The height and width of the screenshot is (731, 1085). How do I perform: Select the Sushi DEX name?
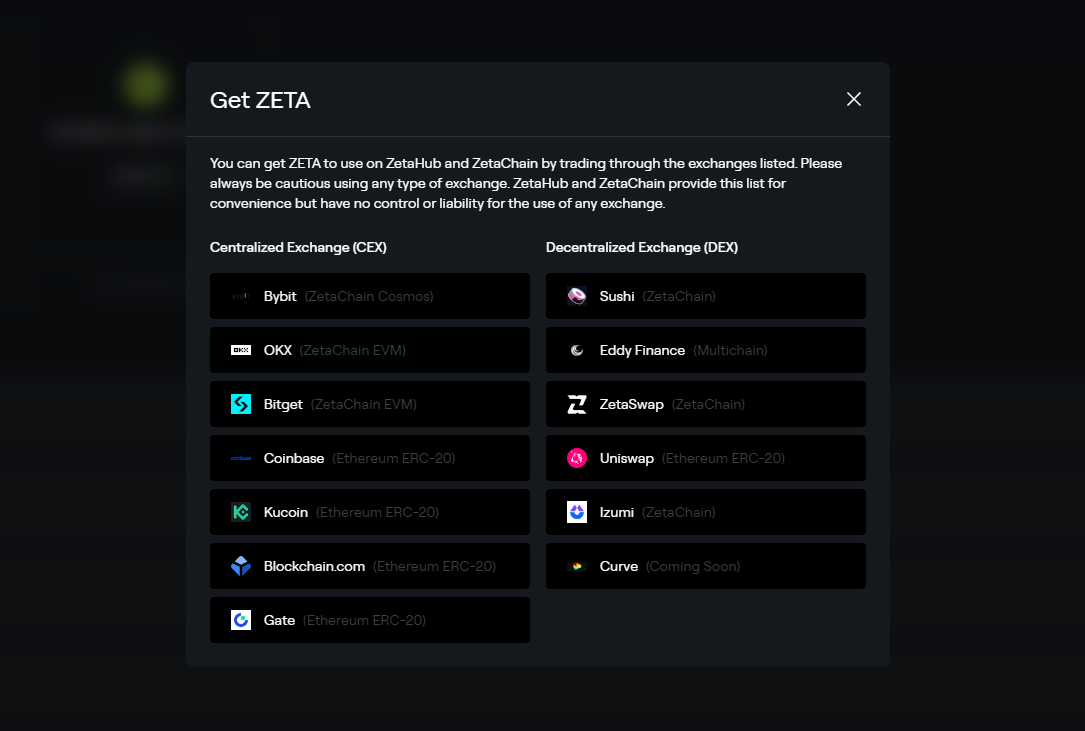point(617,296)
